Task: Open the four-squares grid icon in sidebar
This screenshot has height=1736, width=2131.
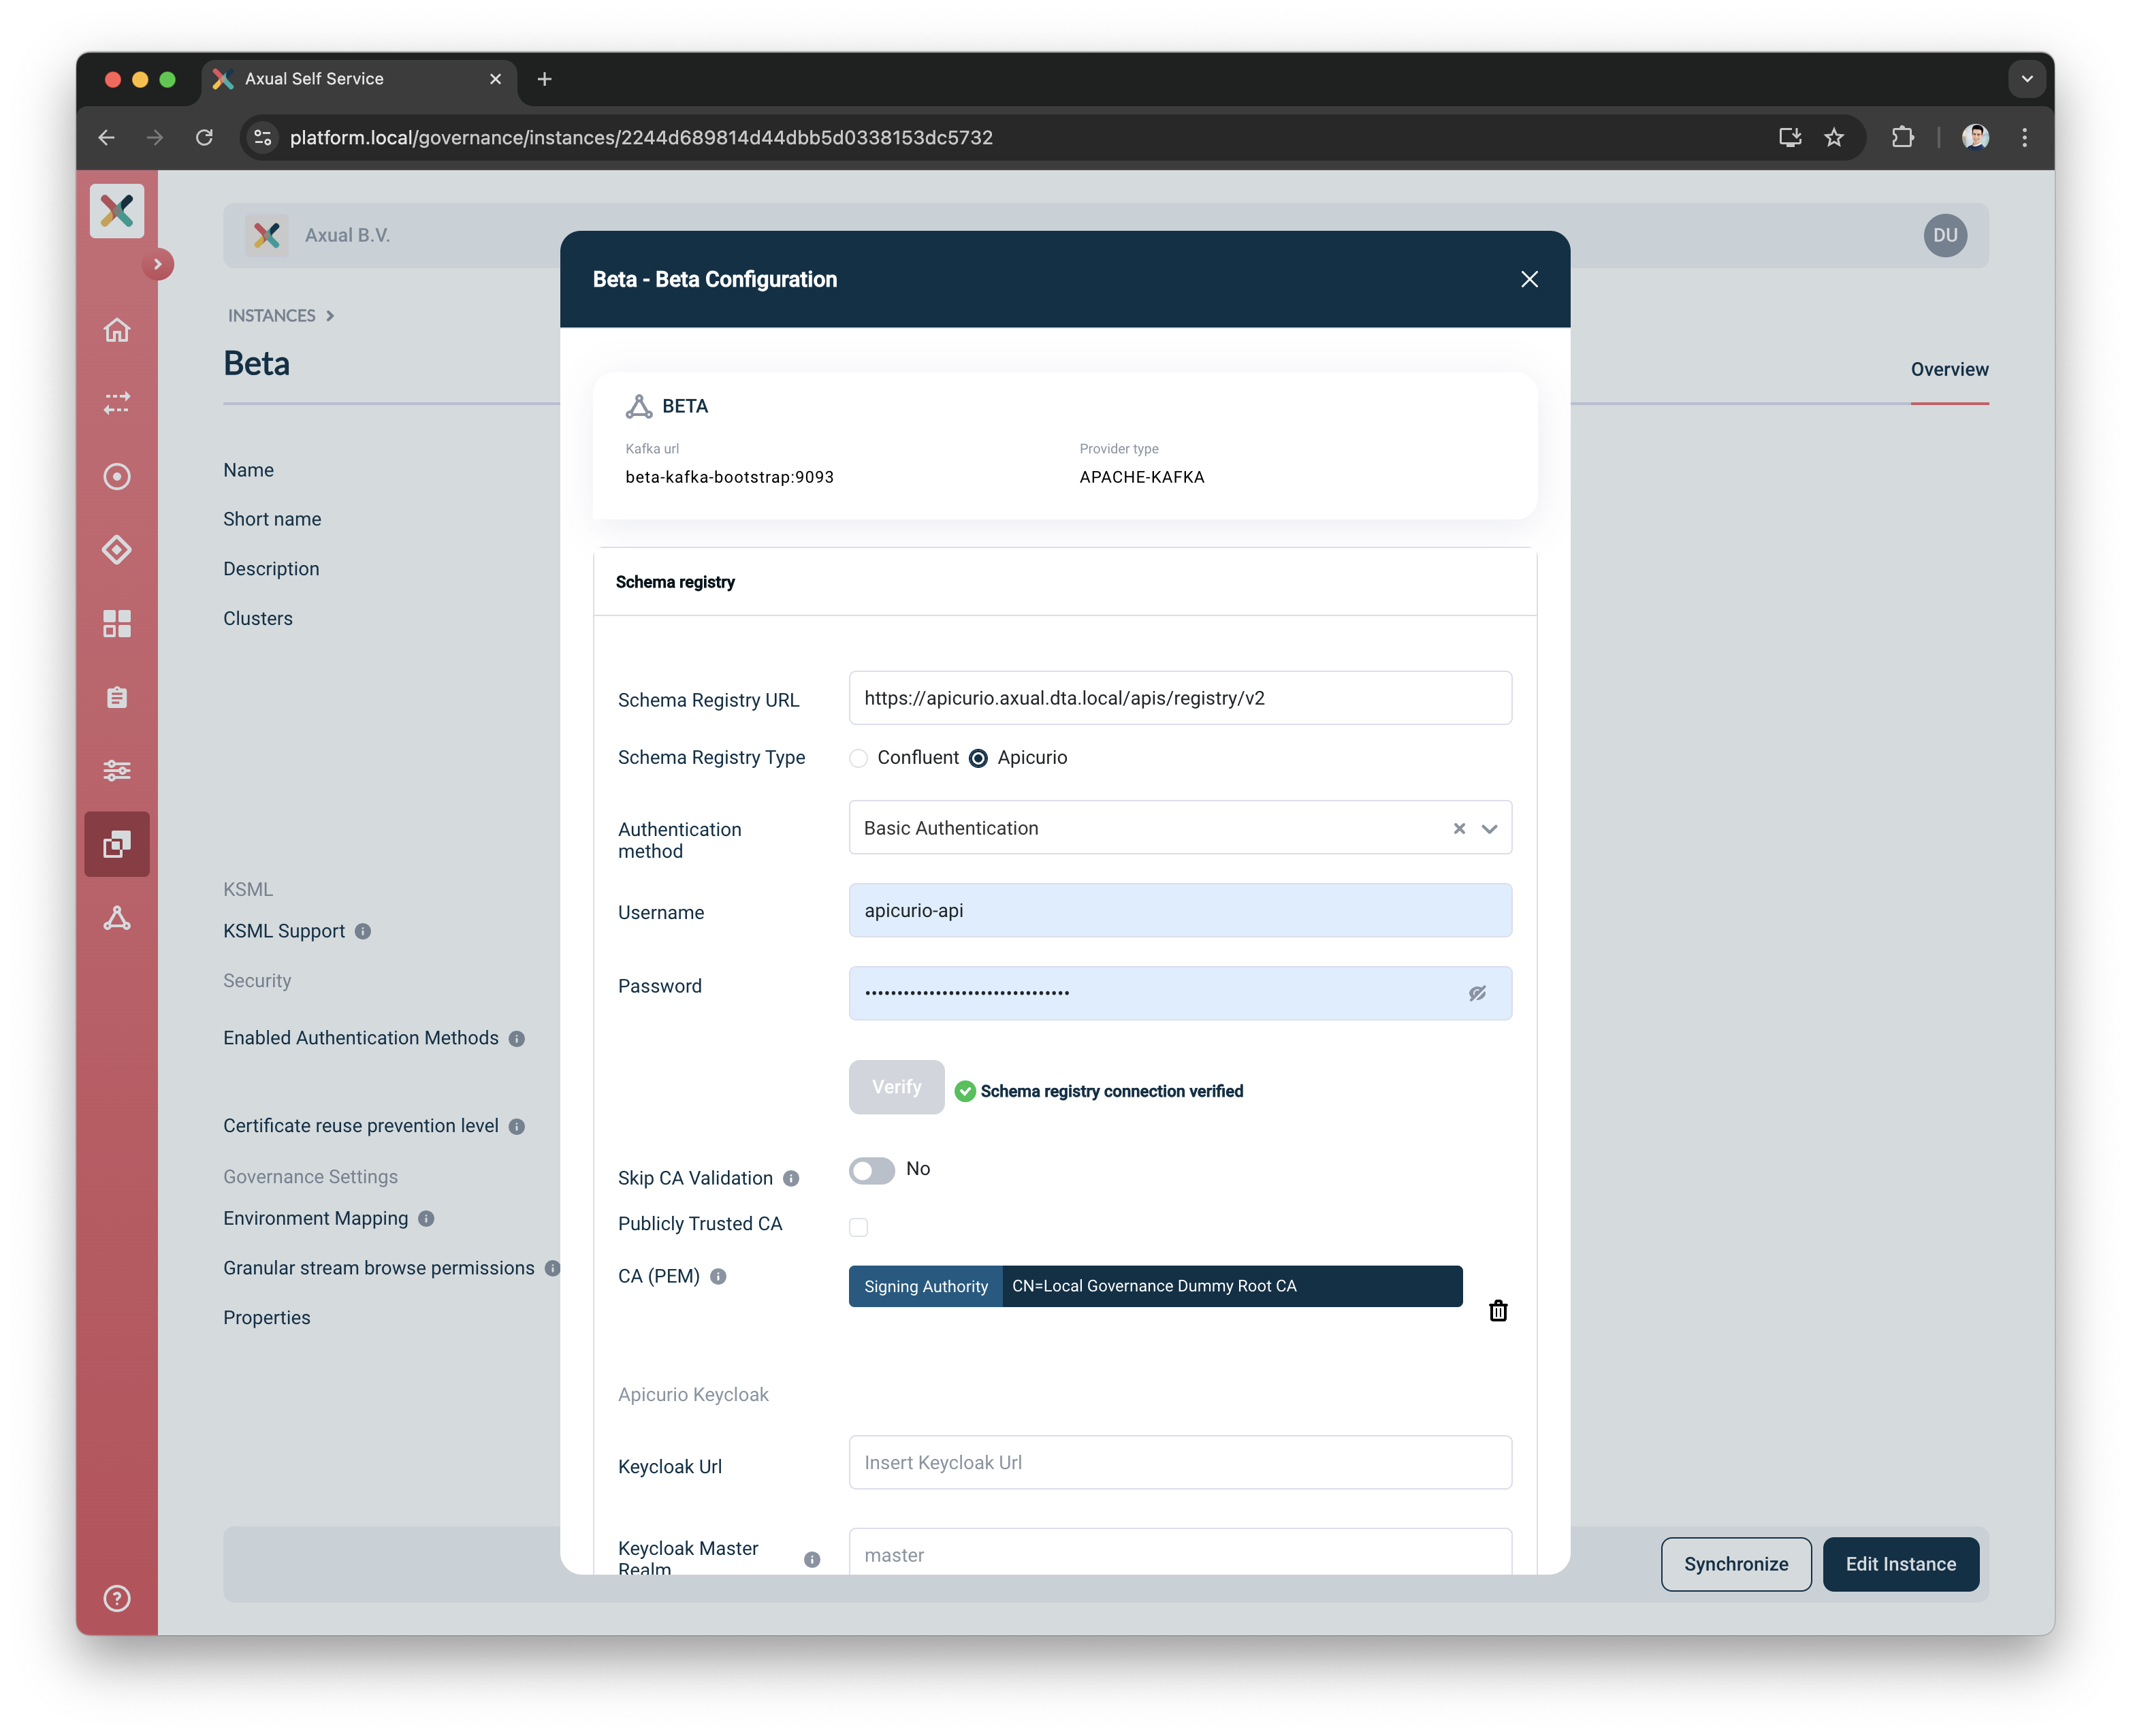Action: (x=117, y=624)
